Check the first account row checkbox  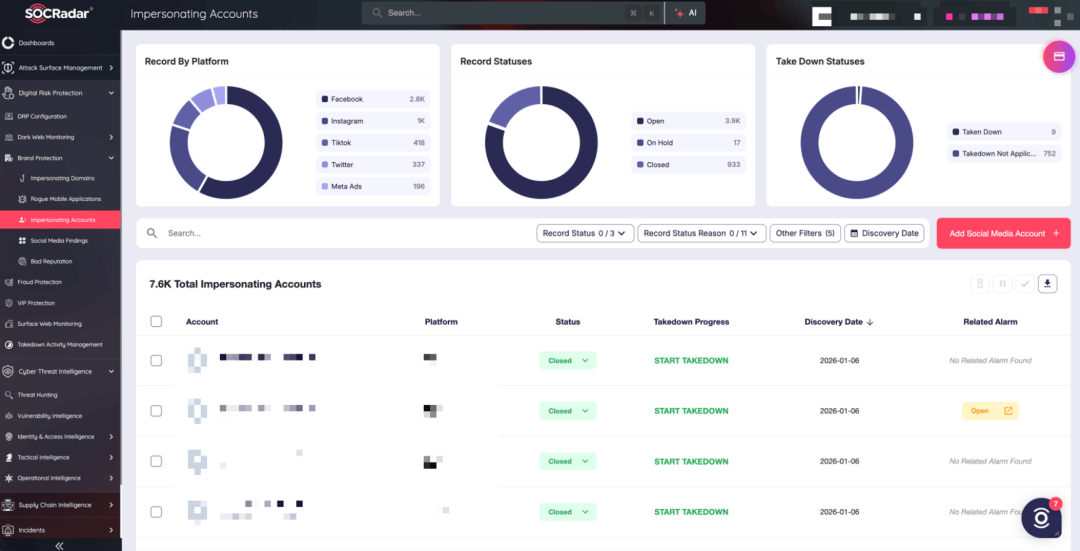point(156,361)
